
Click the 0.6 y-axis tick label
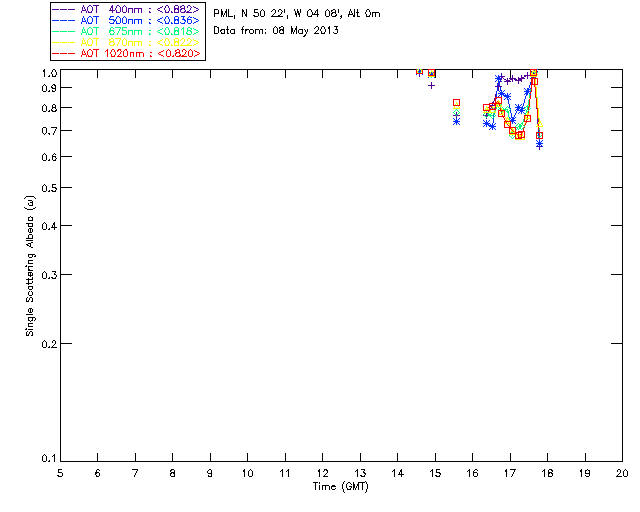pyautogui.click(x=49, y=157)
